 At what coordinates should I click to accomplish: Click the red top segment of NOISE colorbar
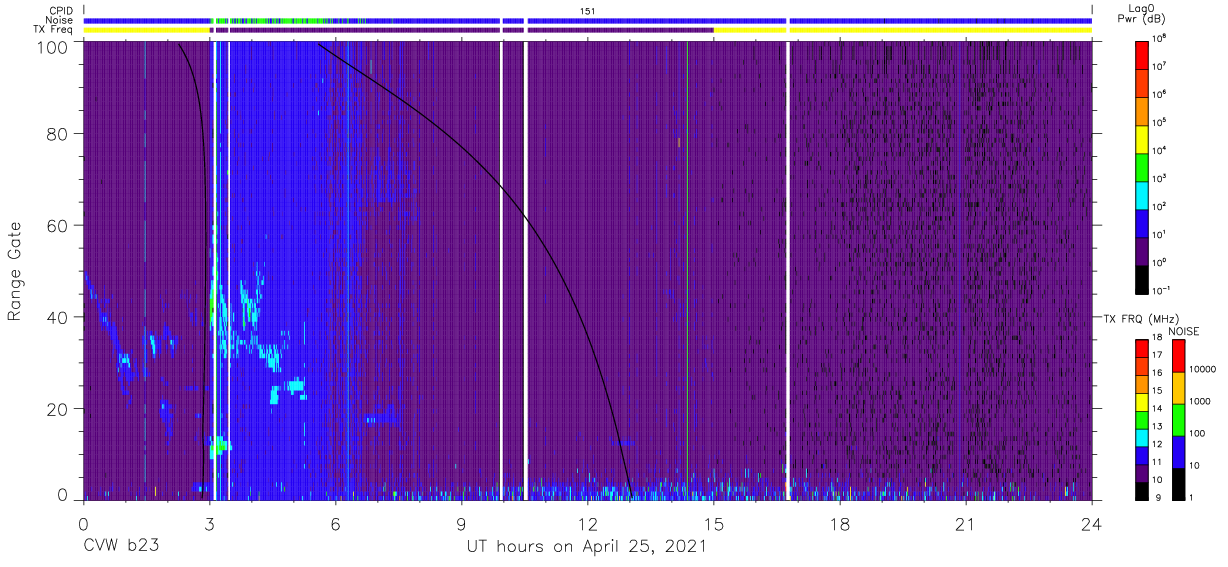(1178, 355)
